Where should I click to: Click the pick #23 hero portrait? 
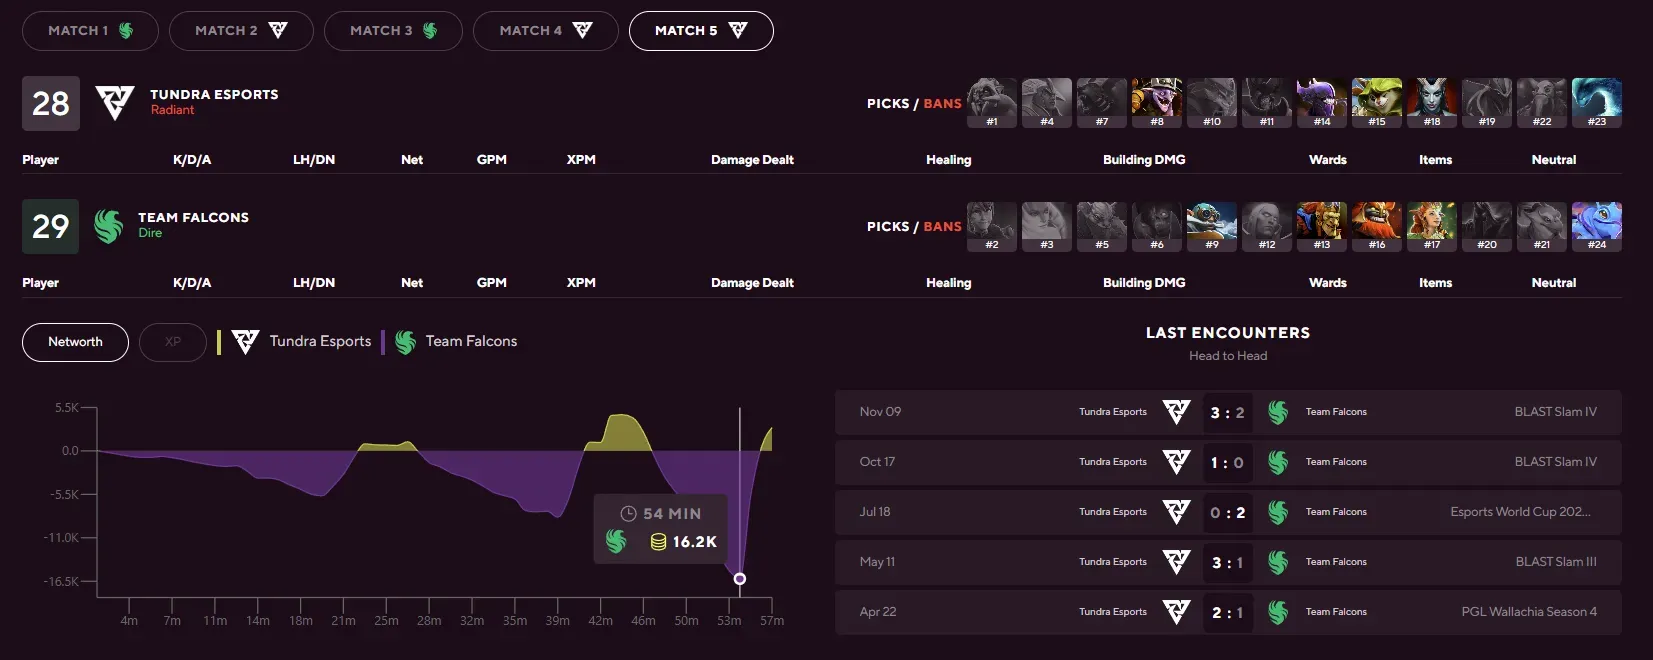(1596, 102)
